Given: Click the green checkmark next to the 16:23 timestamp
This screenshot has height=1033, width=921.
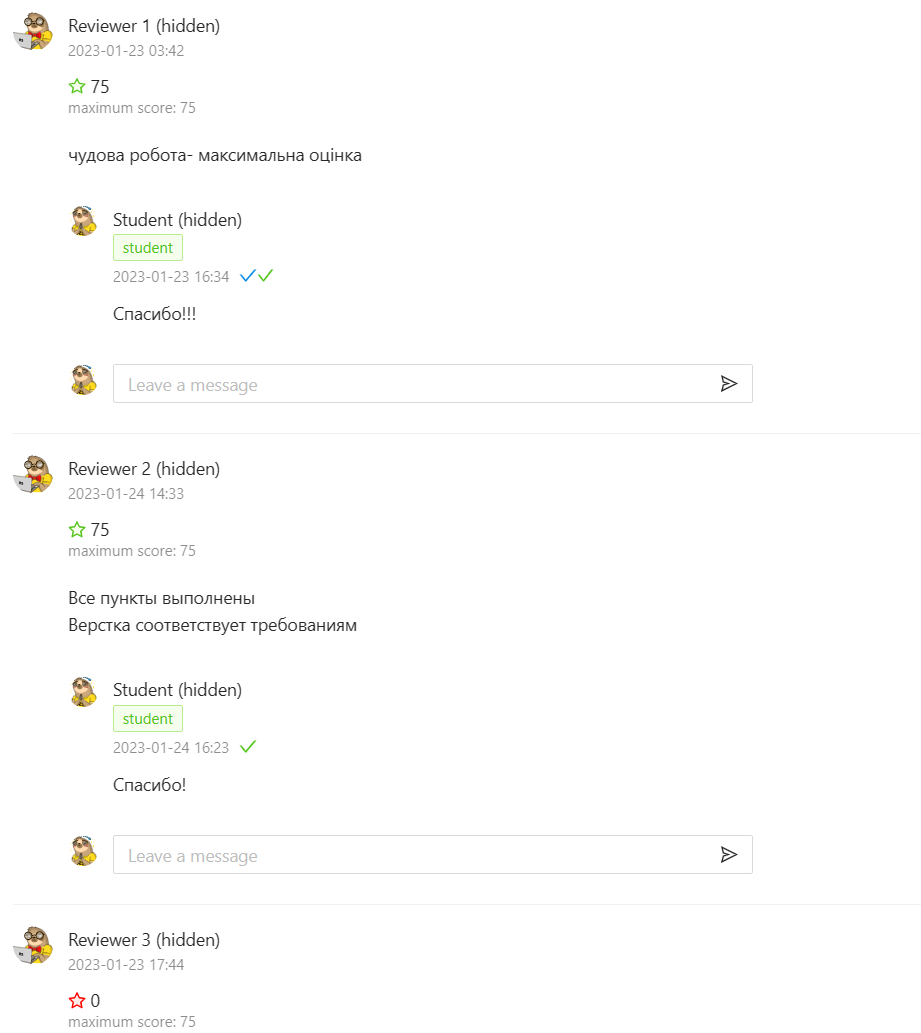Looking at the screenshot, I should [x=248, y=746].
